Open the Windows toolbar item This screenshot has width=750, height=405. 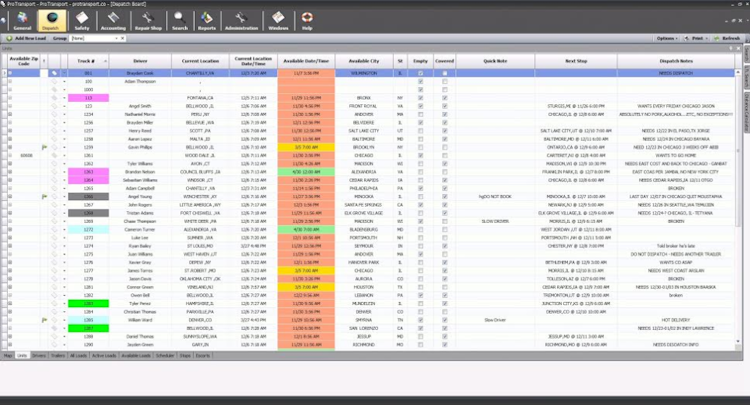(278, 21)
